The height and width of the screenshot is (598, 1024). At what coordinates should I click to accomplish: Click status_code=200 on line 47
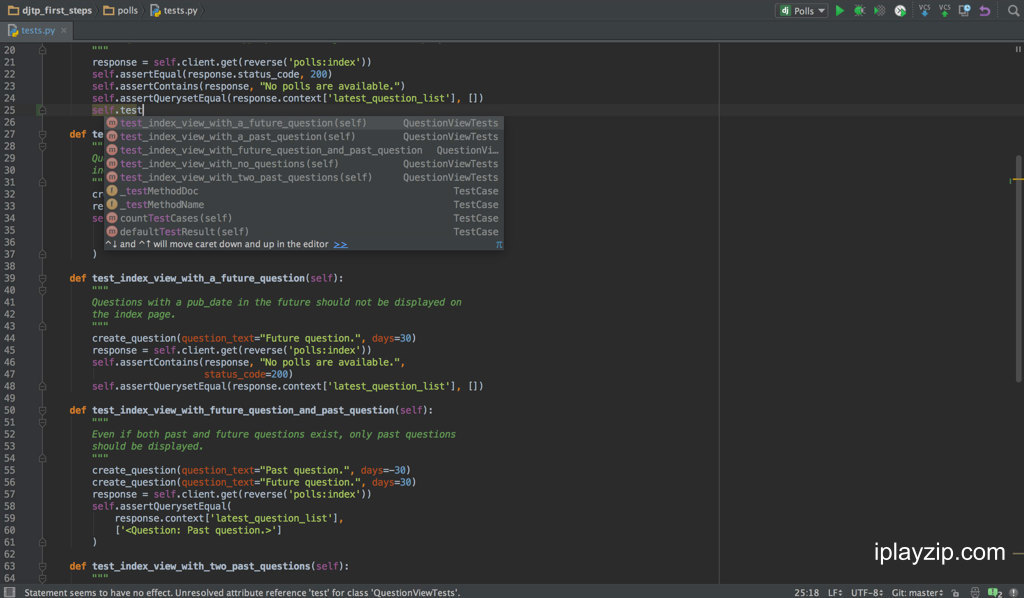pyautogui.click(x=246, y=374)
